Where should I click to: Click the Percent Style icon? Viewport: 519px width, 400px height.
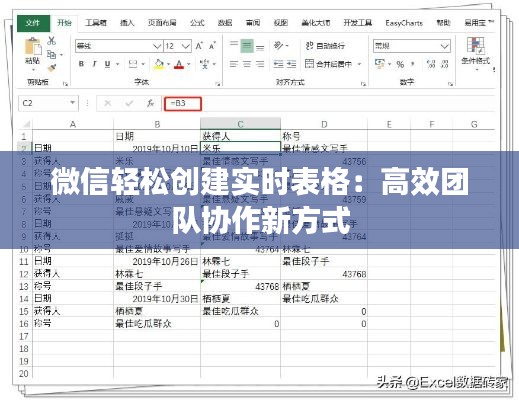pos(400,64)
